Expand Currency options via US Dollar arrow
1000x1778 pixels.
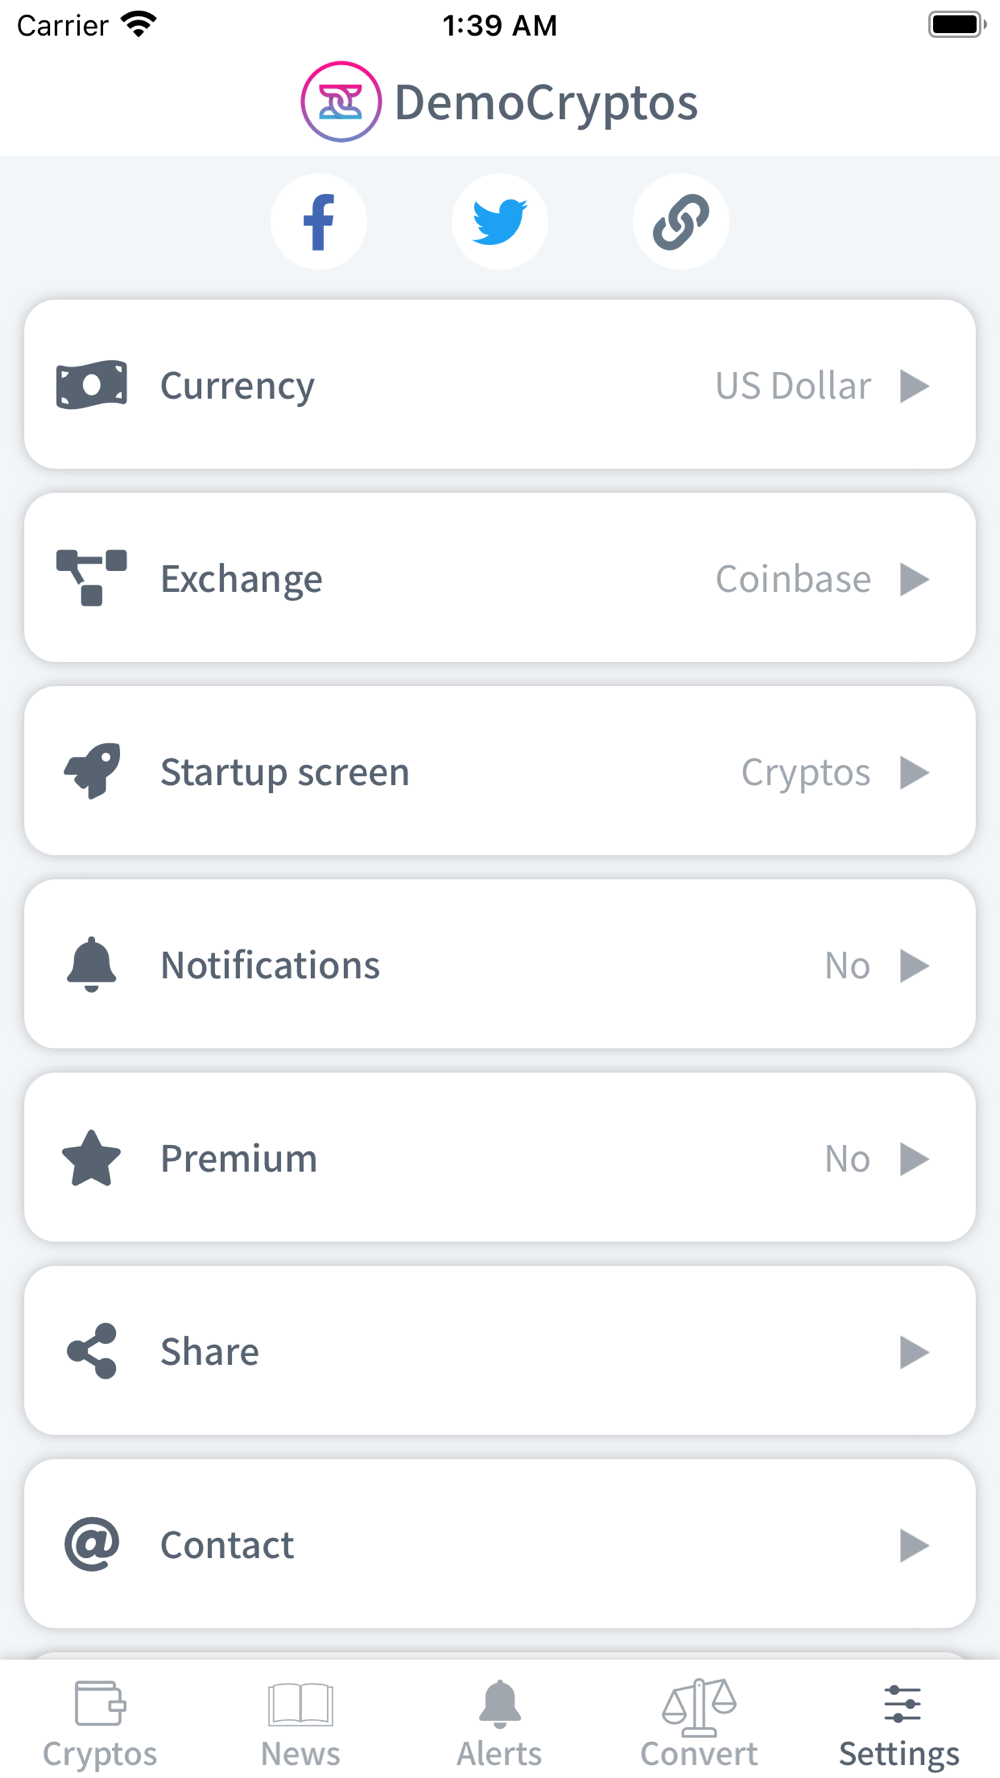click(x=914, y=386)
